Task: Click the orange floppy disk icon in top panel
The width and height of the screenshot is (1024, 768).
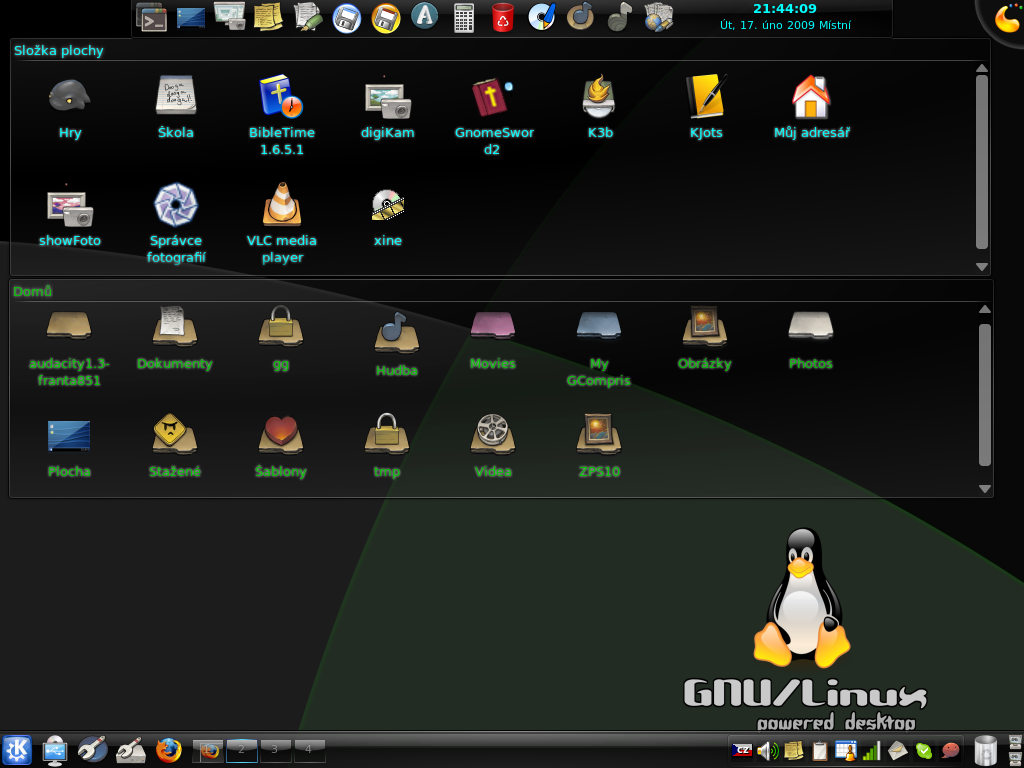Action: pos(386,18)
